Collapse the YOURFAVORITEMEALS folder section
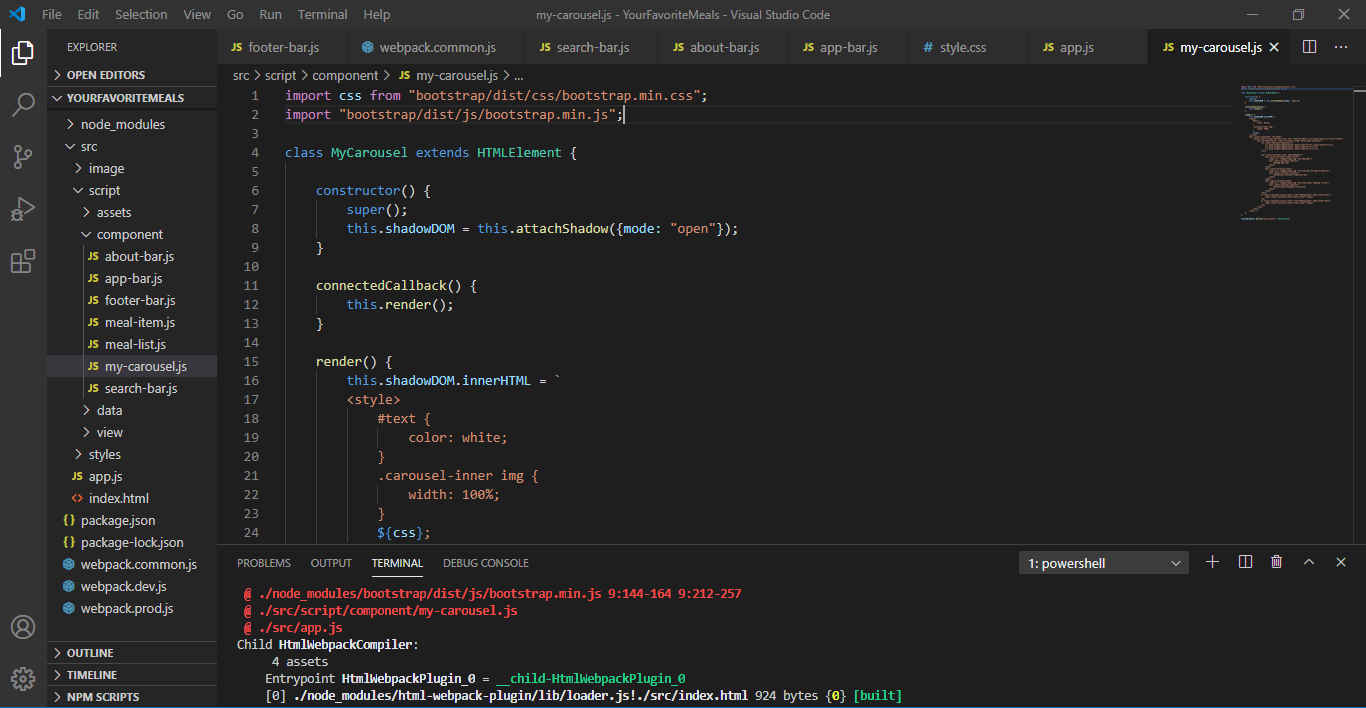Screen dimensions: 1366x708 [132, 98]
